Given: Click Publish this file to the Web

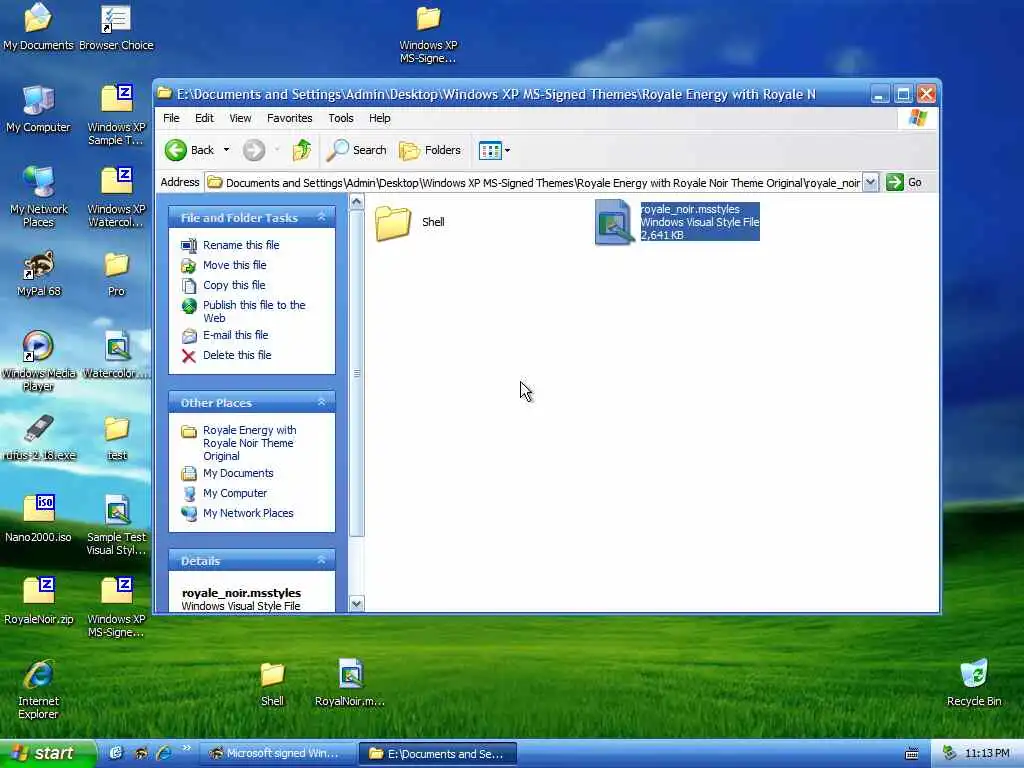Looking at the screenshot, I should [x=254, y=312].
